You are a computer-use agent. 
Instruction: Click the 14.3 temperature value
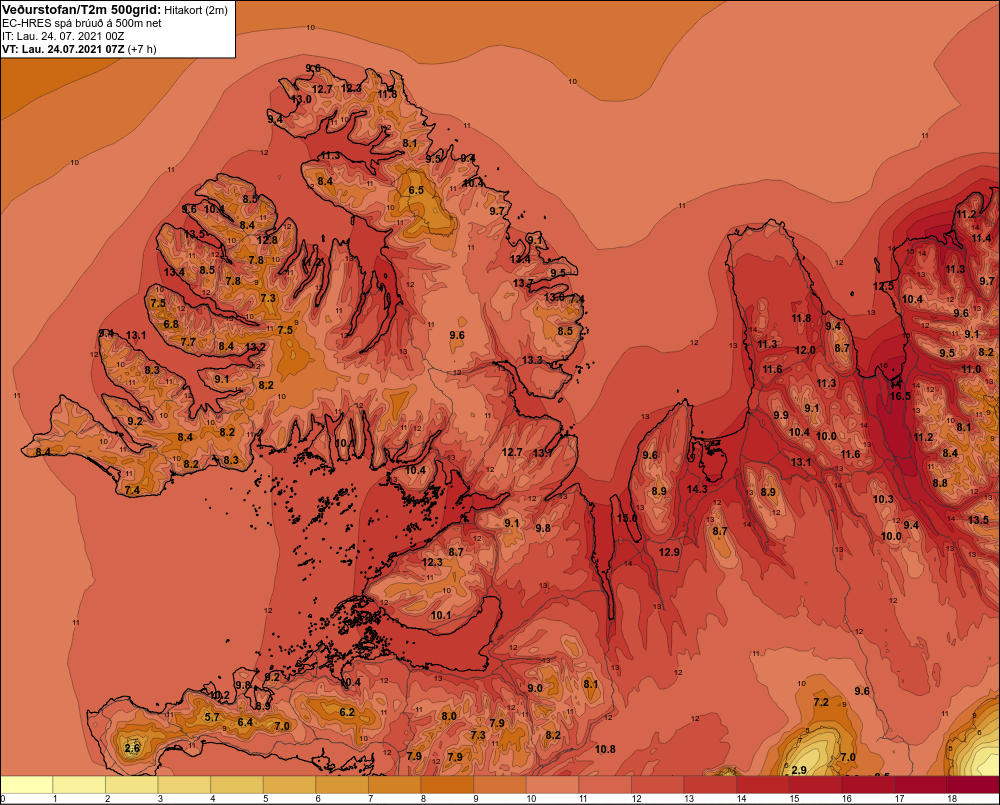pos(697,489)
